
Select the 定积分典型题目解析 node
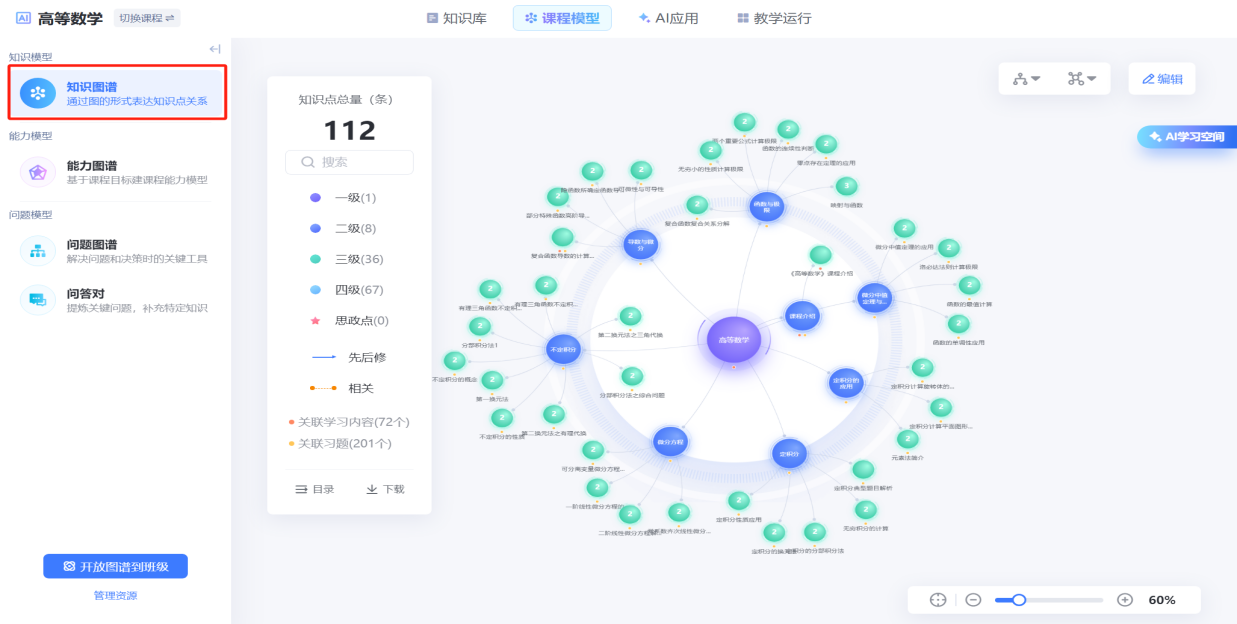863,469
